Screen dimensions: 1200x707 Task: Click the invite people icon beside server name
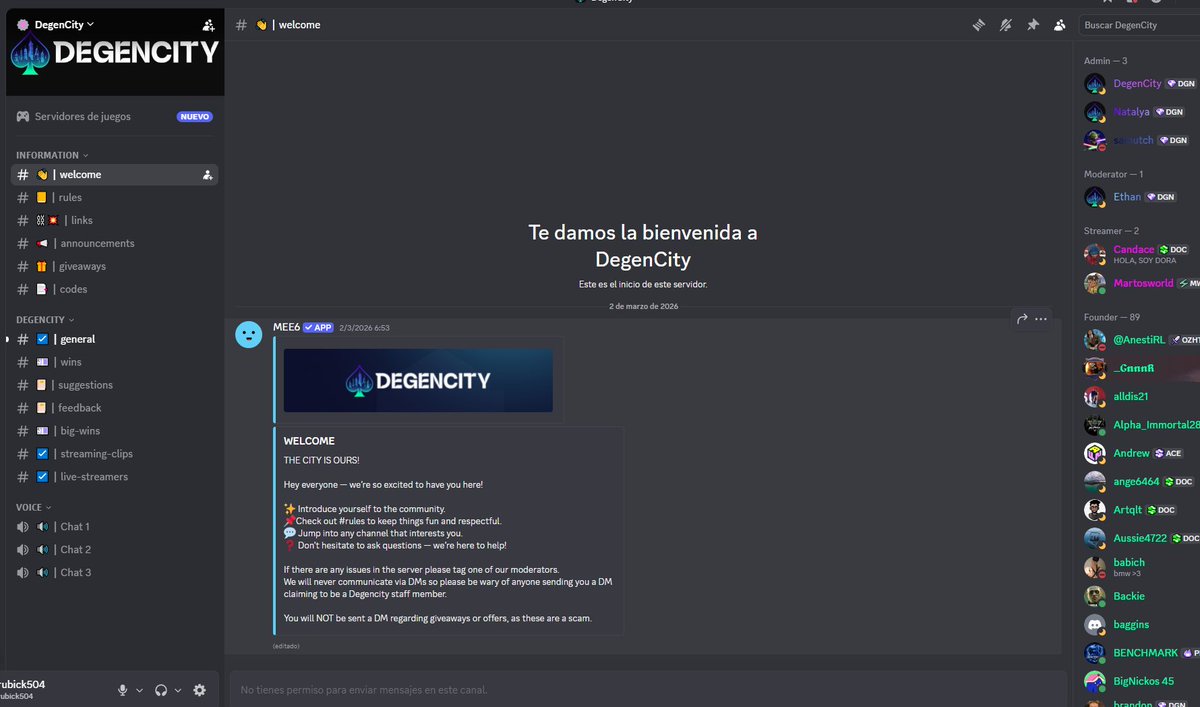click(x=207, y=25)
